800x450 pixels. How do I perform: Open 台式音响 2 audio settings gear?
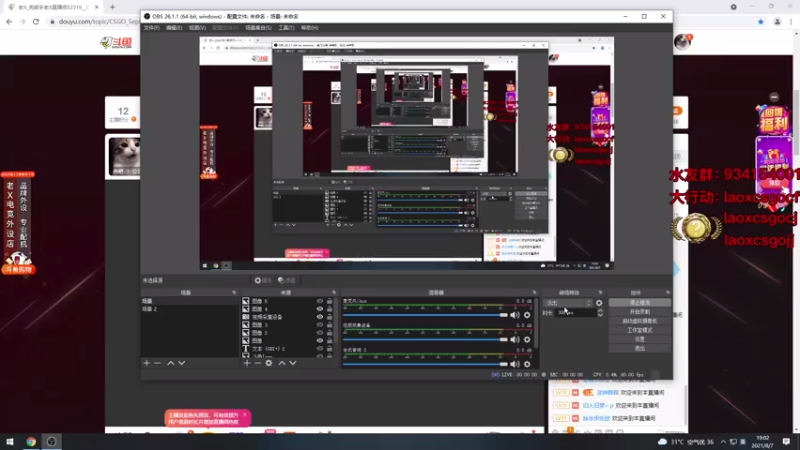pos(527,364)
